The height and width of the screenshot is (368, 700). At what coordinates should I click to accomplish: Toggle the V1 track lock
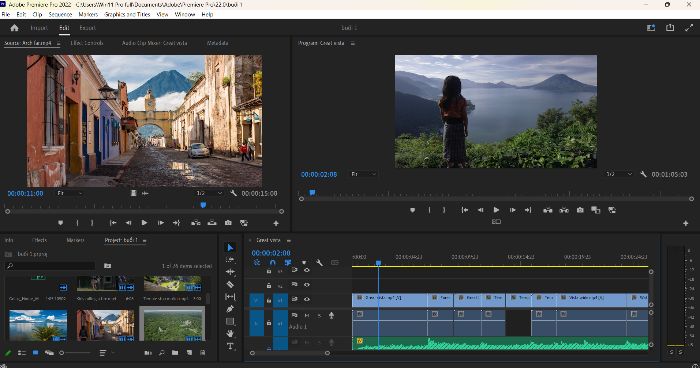coord(269,300)
